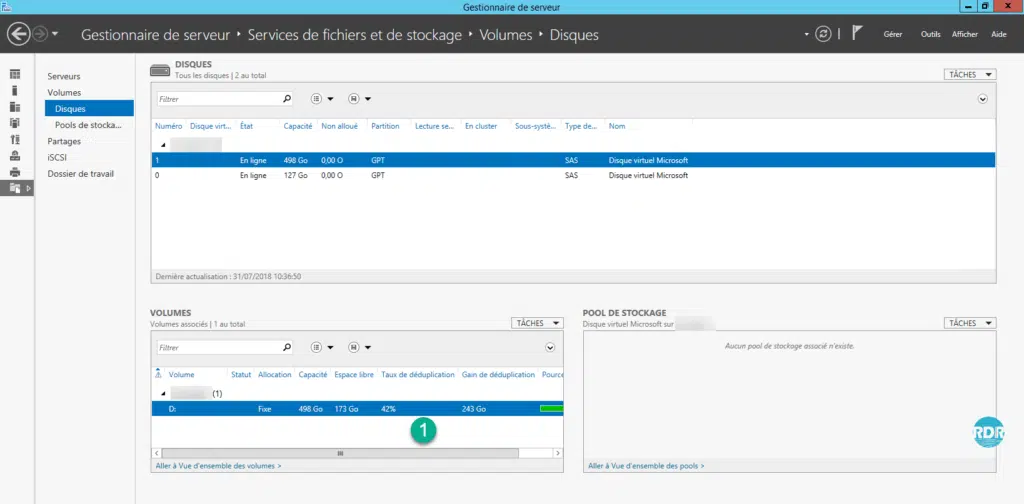
Task: Open the Disques TÂCHES dropdown
Action: (x=970, y=74)
